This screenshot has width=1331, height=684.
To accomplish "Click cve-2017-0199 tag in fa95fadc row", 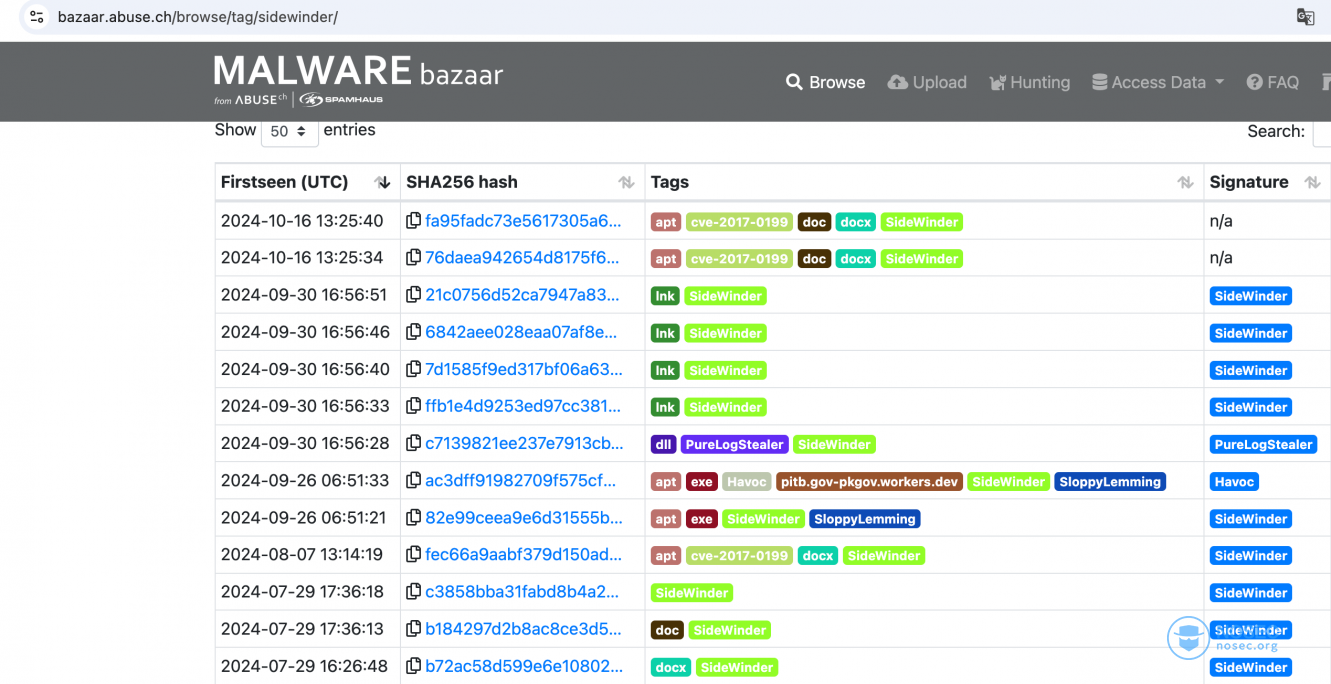I will pyautogui.click(x=739, y=222).
